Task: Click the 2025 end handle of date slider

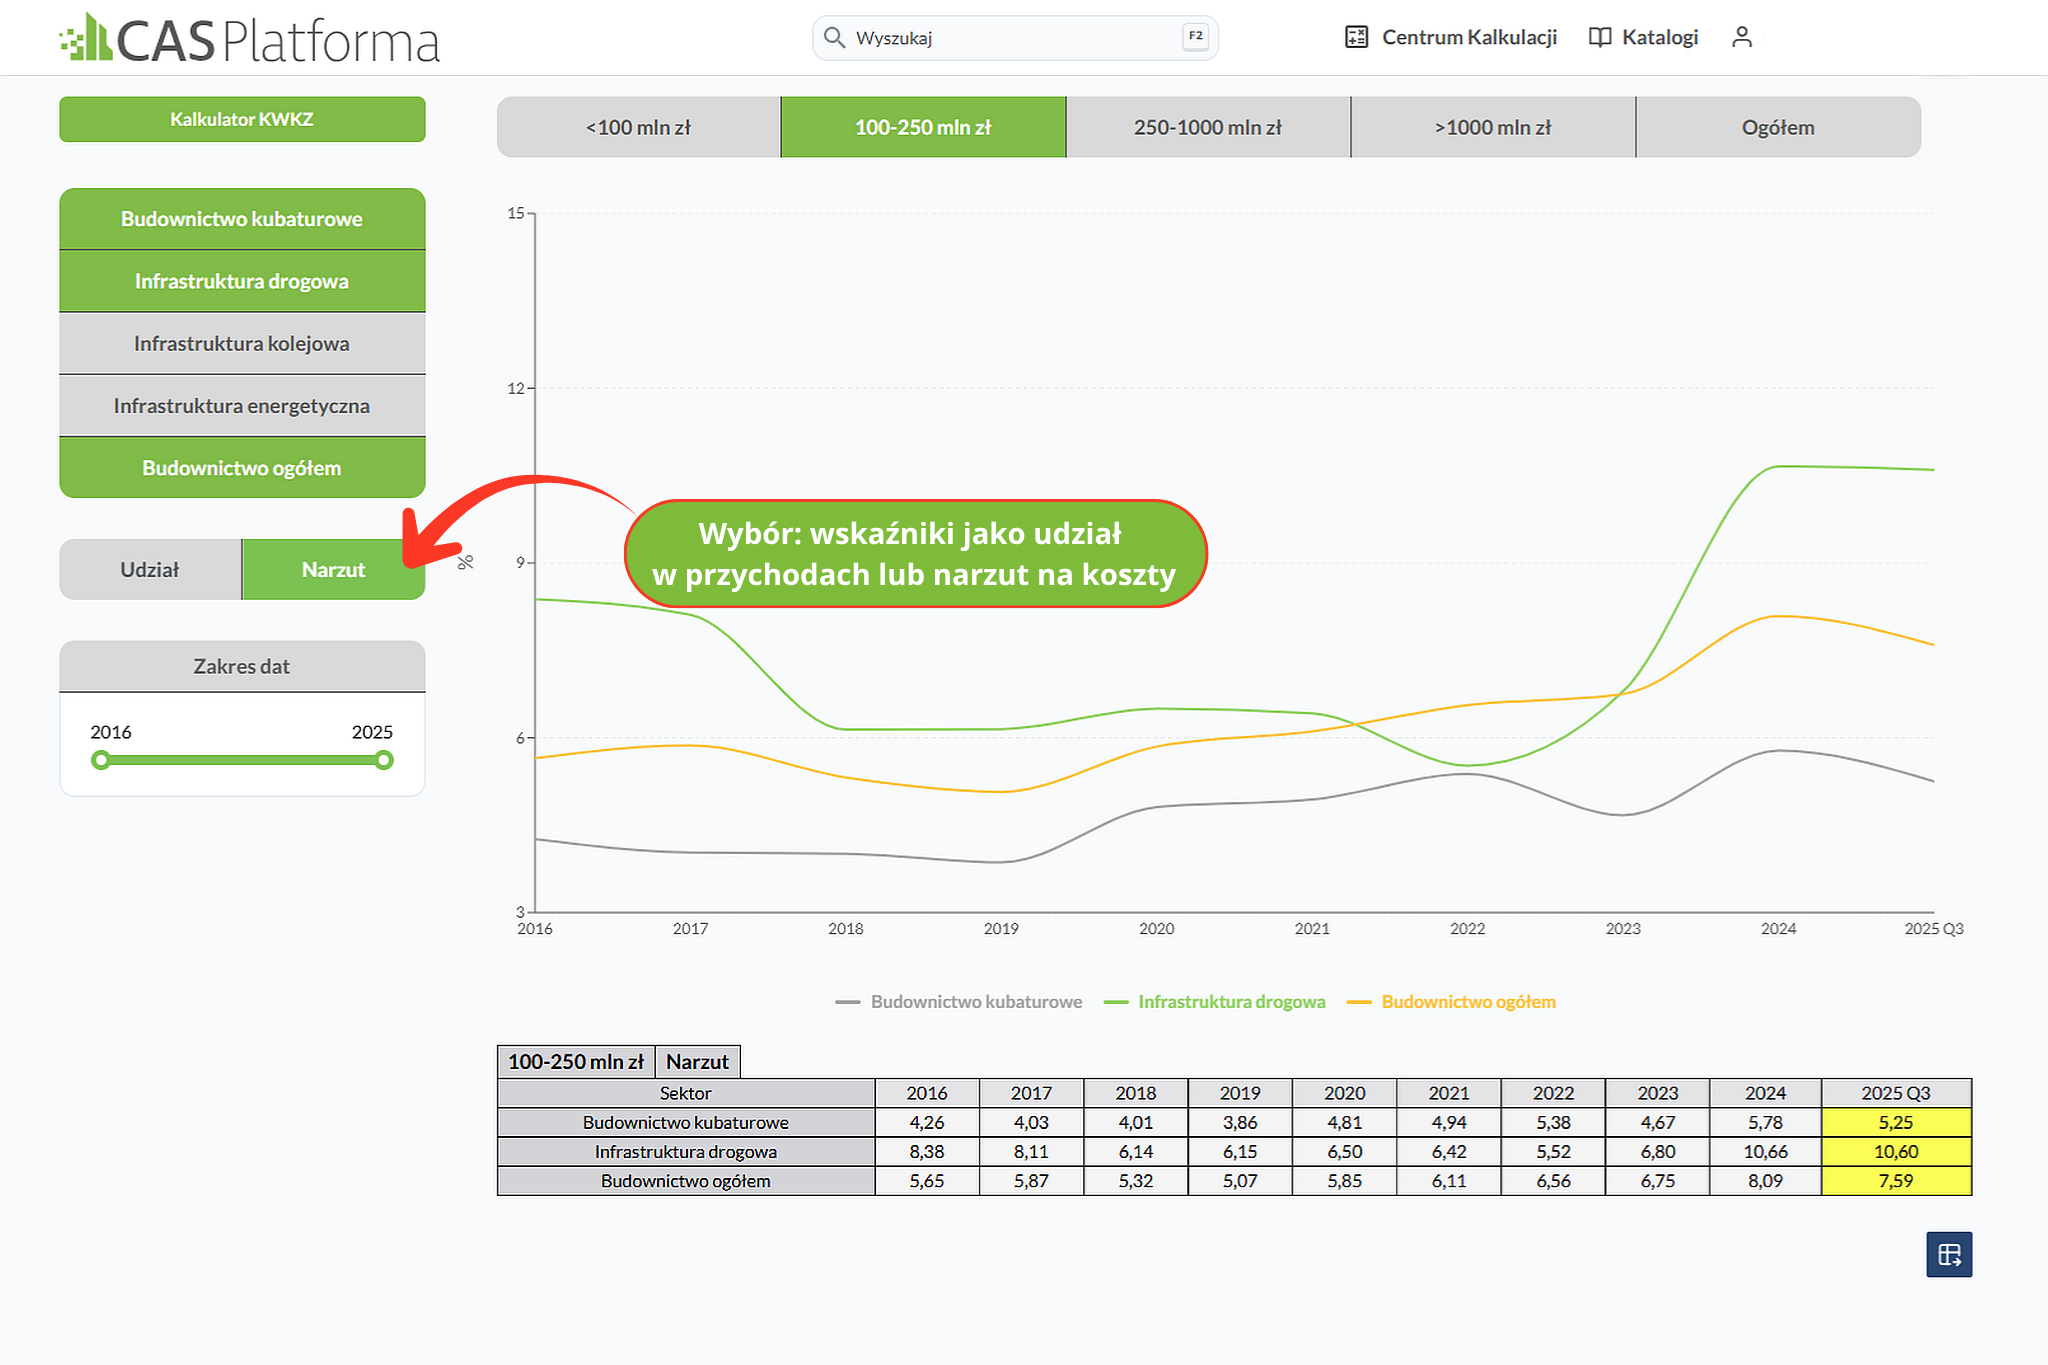Action: click(x=384, y=760)
